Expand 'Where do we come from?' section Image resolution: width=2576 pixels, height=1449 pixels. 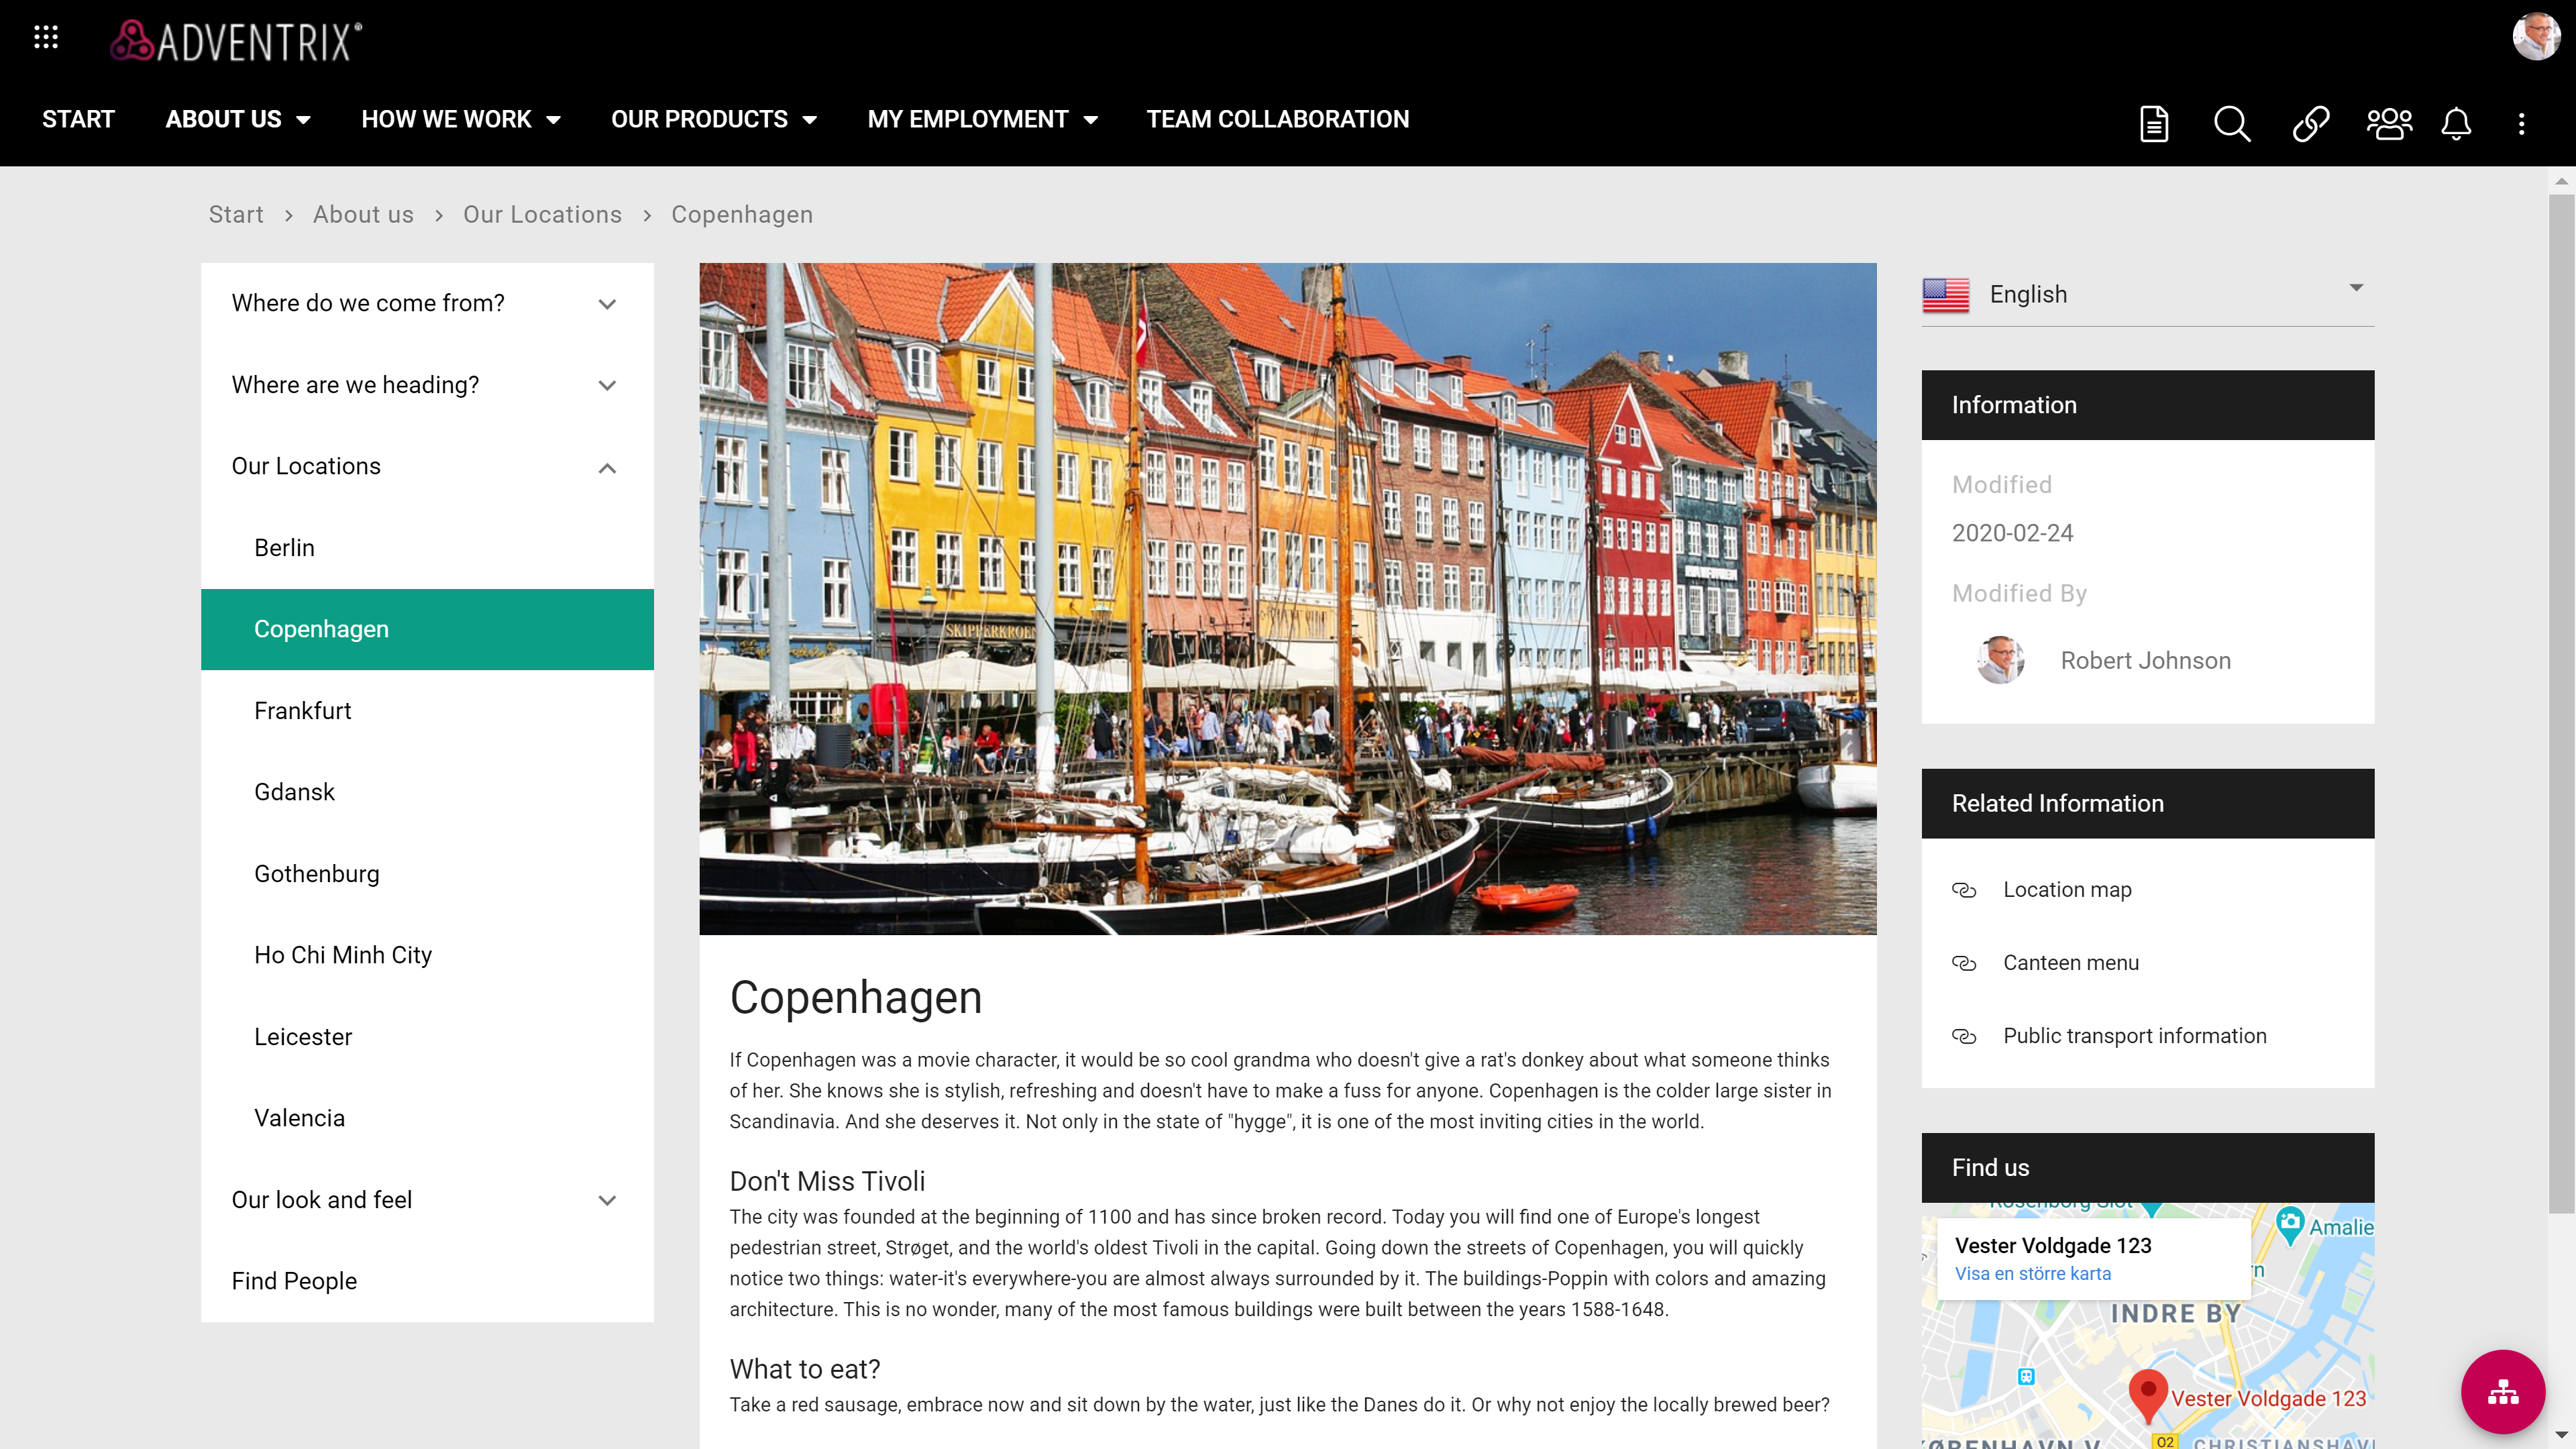point(606,304)
